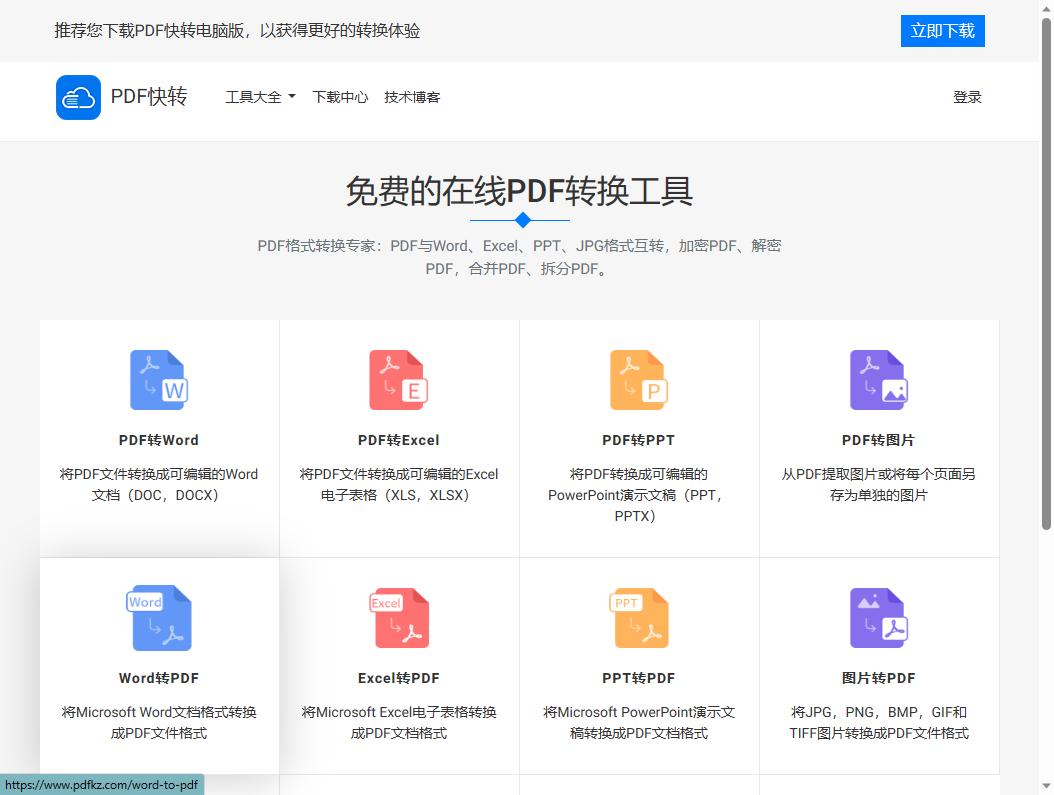Open the PDF转Word file icon

tap(159, 380)
